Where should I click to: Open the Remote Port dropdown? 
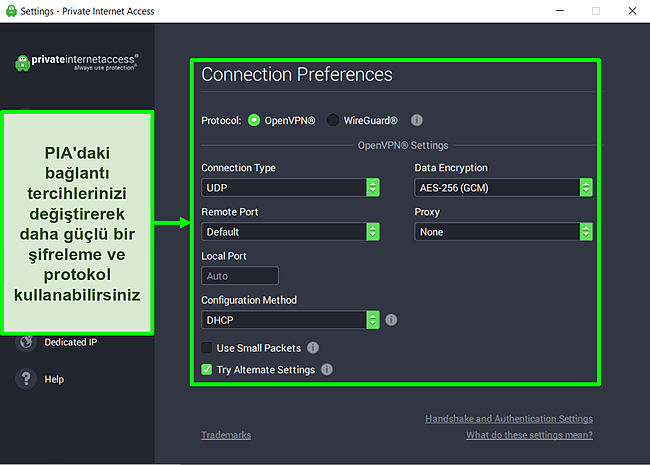290,231
